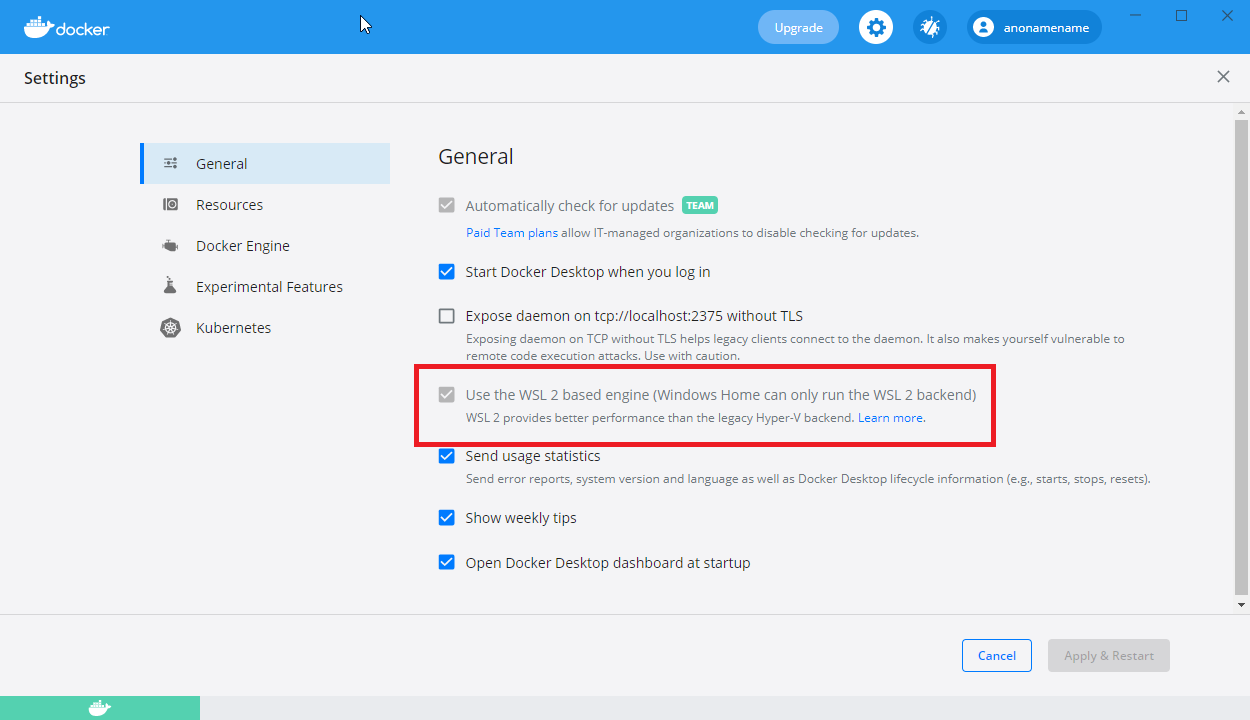Close the Settings panel with the X
The width and height of the screenshot is (1250, 720).
tap(1223, 77)
